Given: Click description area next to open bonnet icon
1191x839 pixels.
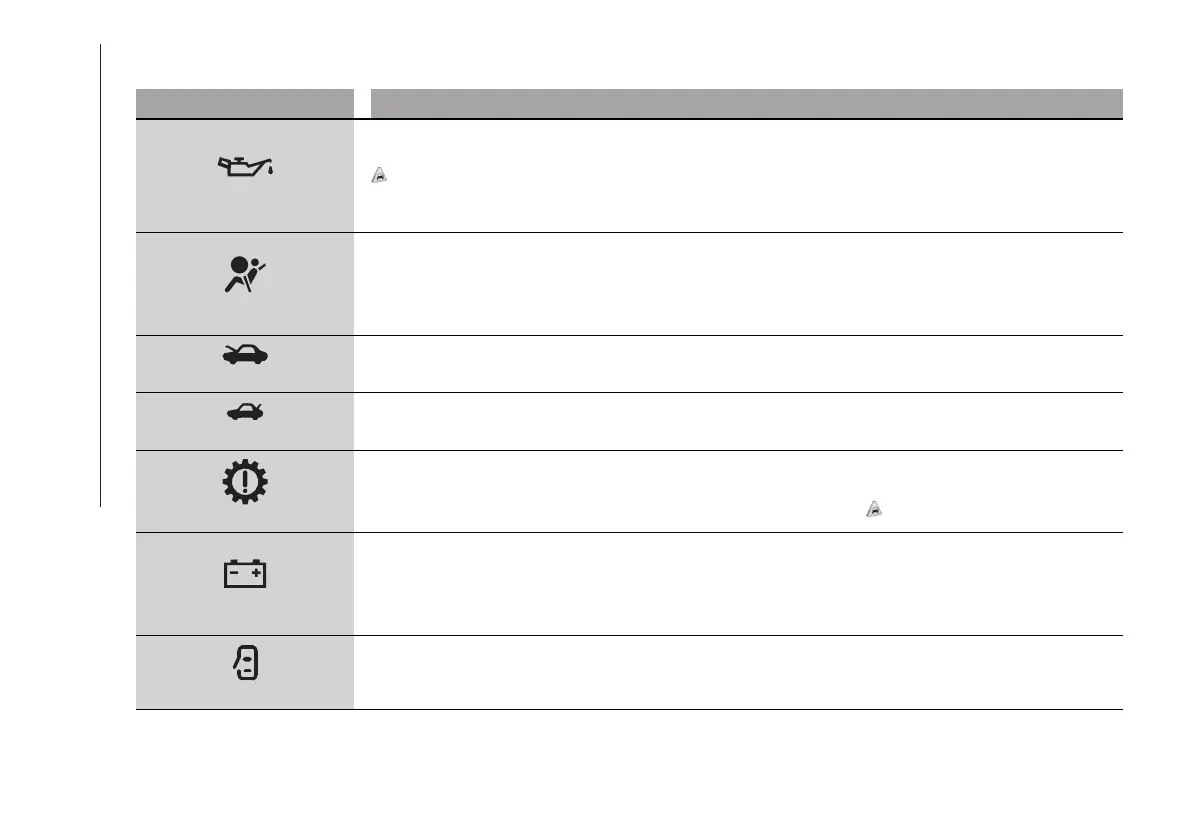Looking at the screenshot, I should pos(740,364).
